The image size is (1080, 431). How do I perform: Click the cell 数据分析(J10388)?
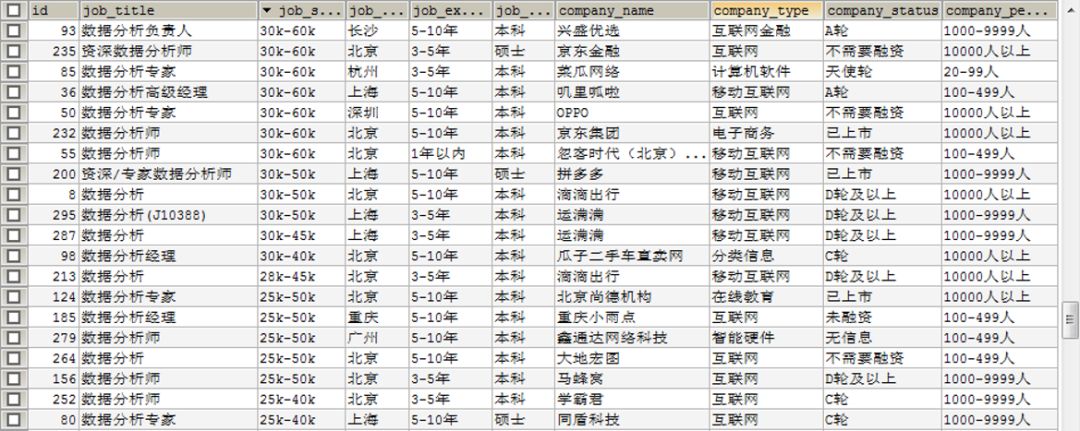click(x=169, y=216)
